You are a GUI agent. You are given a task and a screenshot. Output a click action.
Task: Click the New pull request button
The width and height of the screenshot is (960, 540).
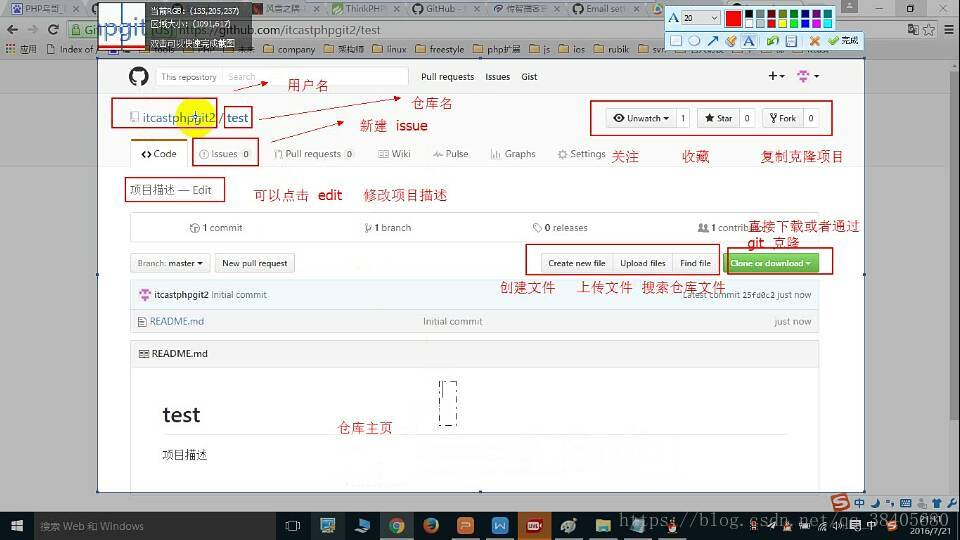(x=255, y=263)
